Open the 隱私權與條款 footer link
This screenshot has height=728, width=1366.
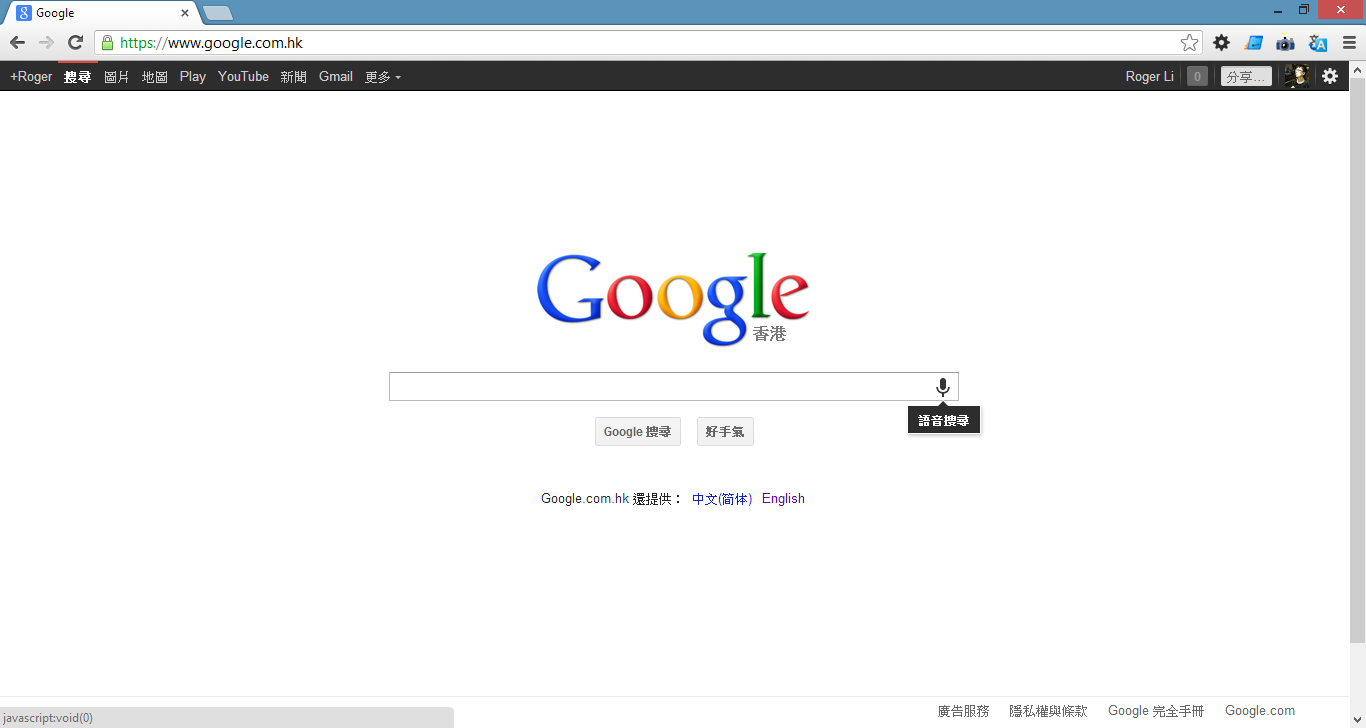(x=1048, y=711)
